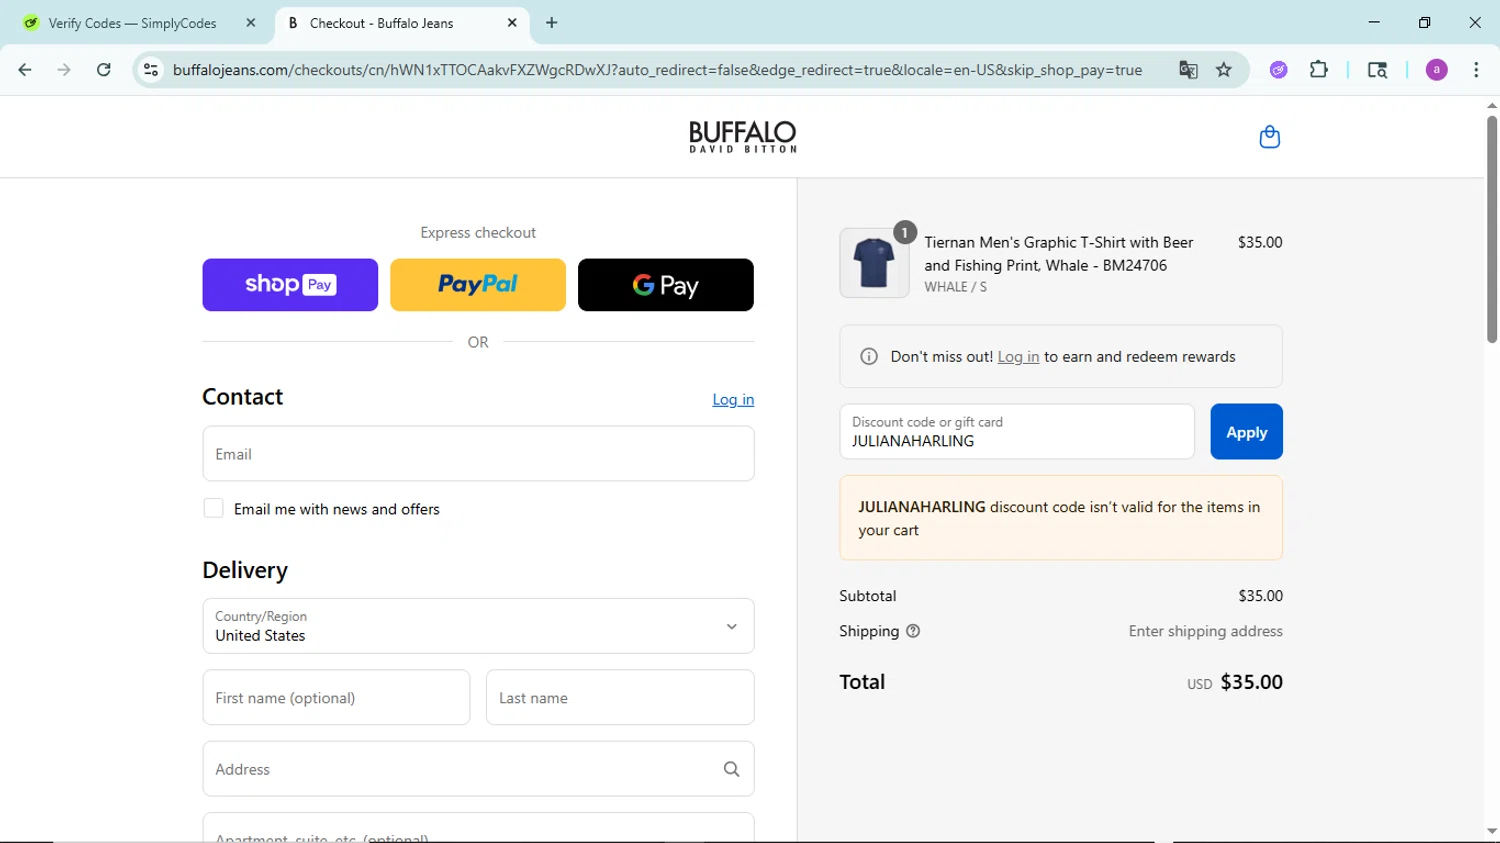Expand the Country/Region dropdown

tap(478, 626)
